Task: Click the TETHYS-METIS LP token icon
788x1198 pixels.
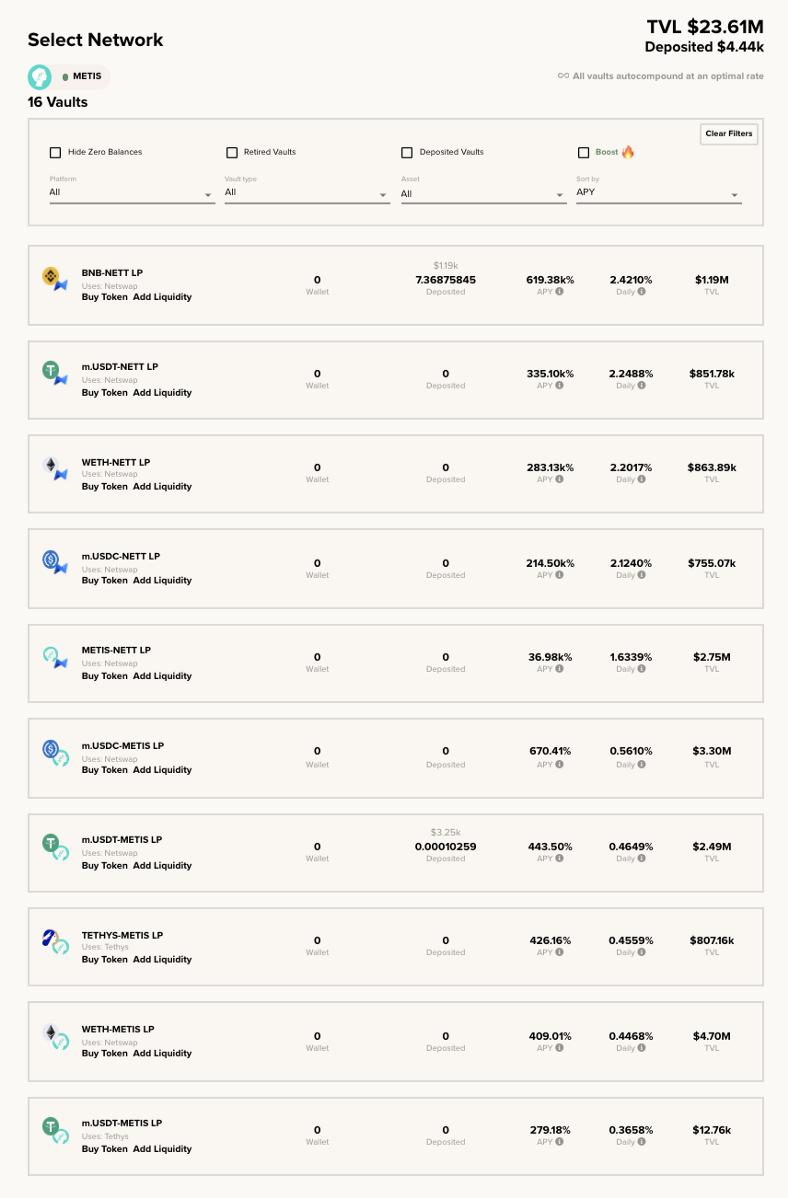Action: (x=54, y=941)
